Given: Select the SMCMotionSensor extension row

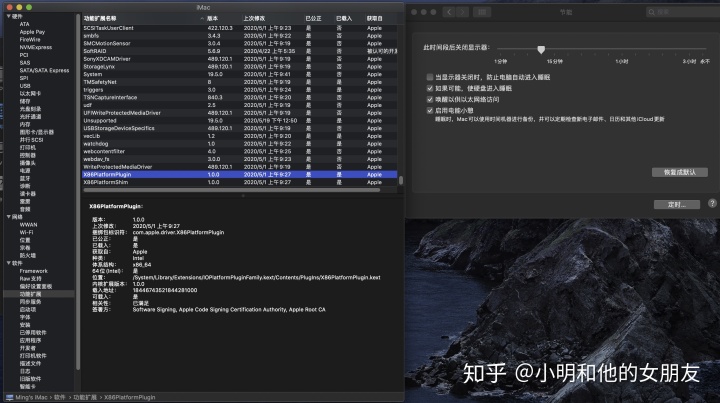Looking at the screenshot, I should point(240,43).
